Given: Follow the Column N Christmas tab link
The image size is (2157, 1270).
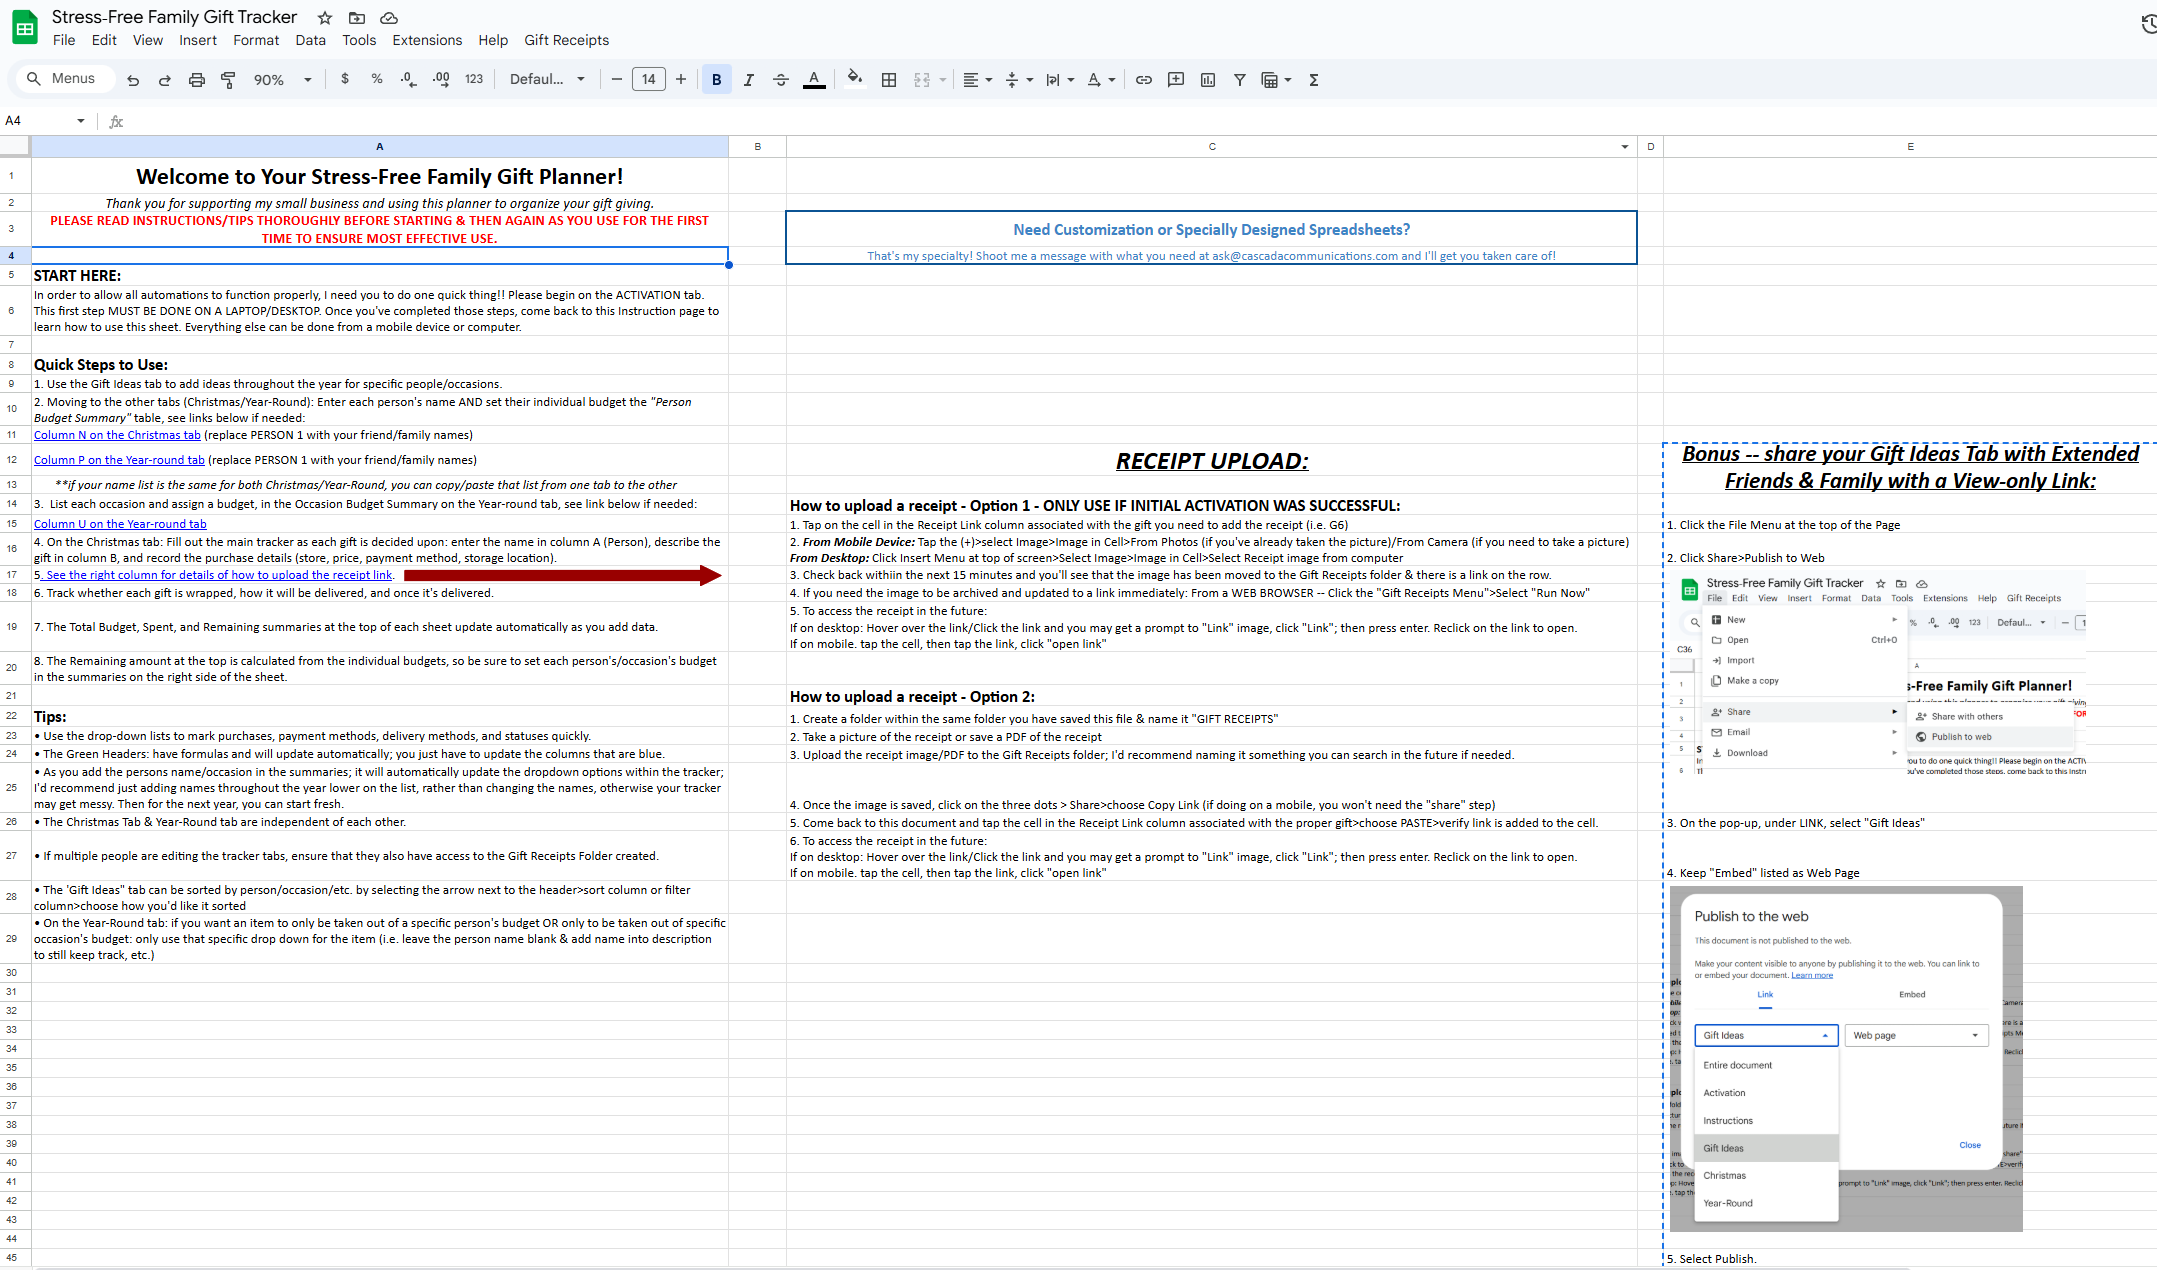Looking at the screenshot, I should click(116, 434).
